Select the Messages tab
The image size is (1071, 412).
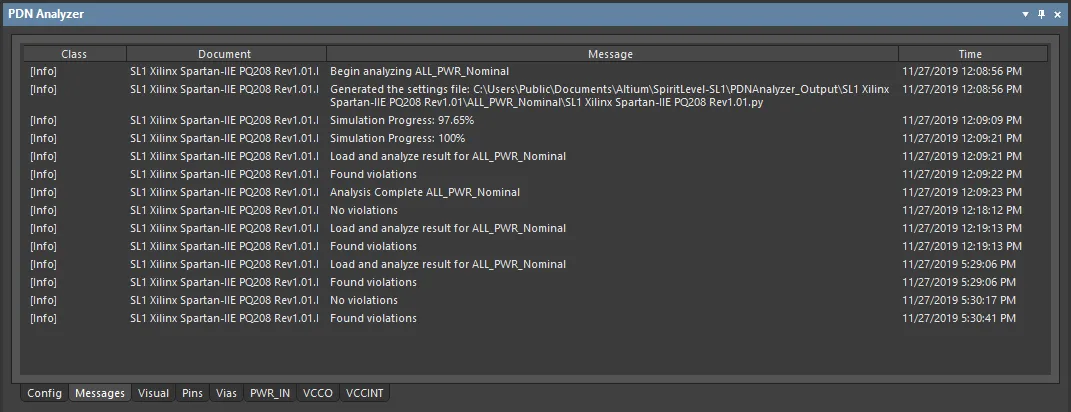[100, 393]
